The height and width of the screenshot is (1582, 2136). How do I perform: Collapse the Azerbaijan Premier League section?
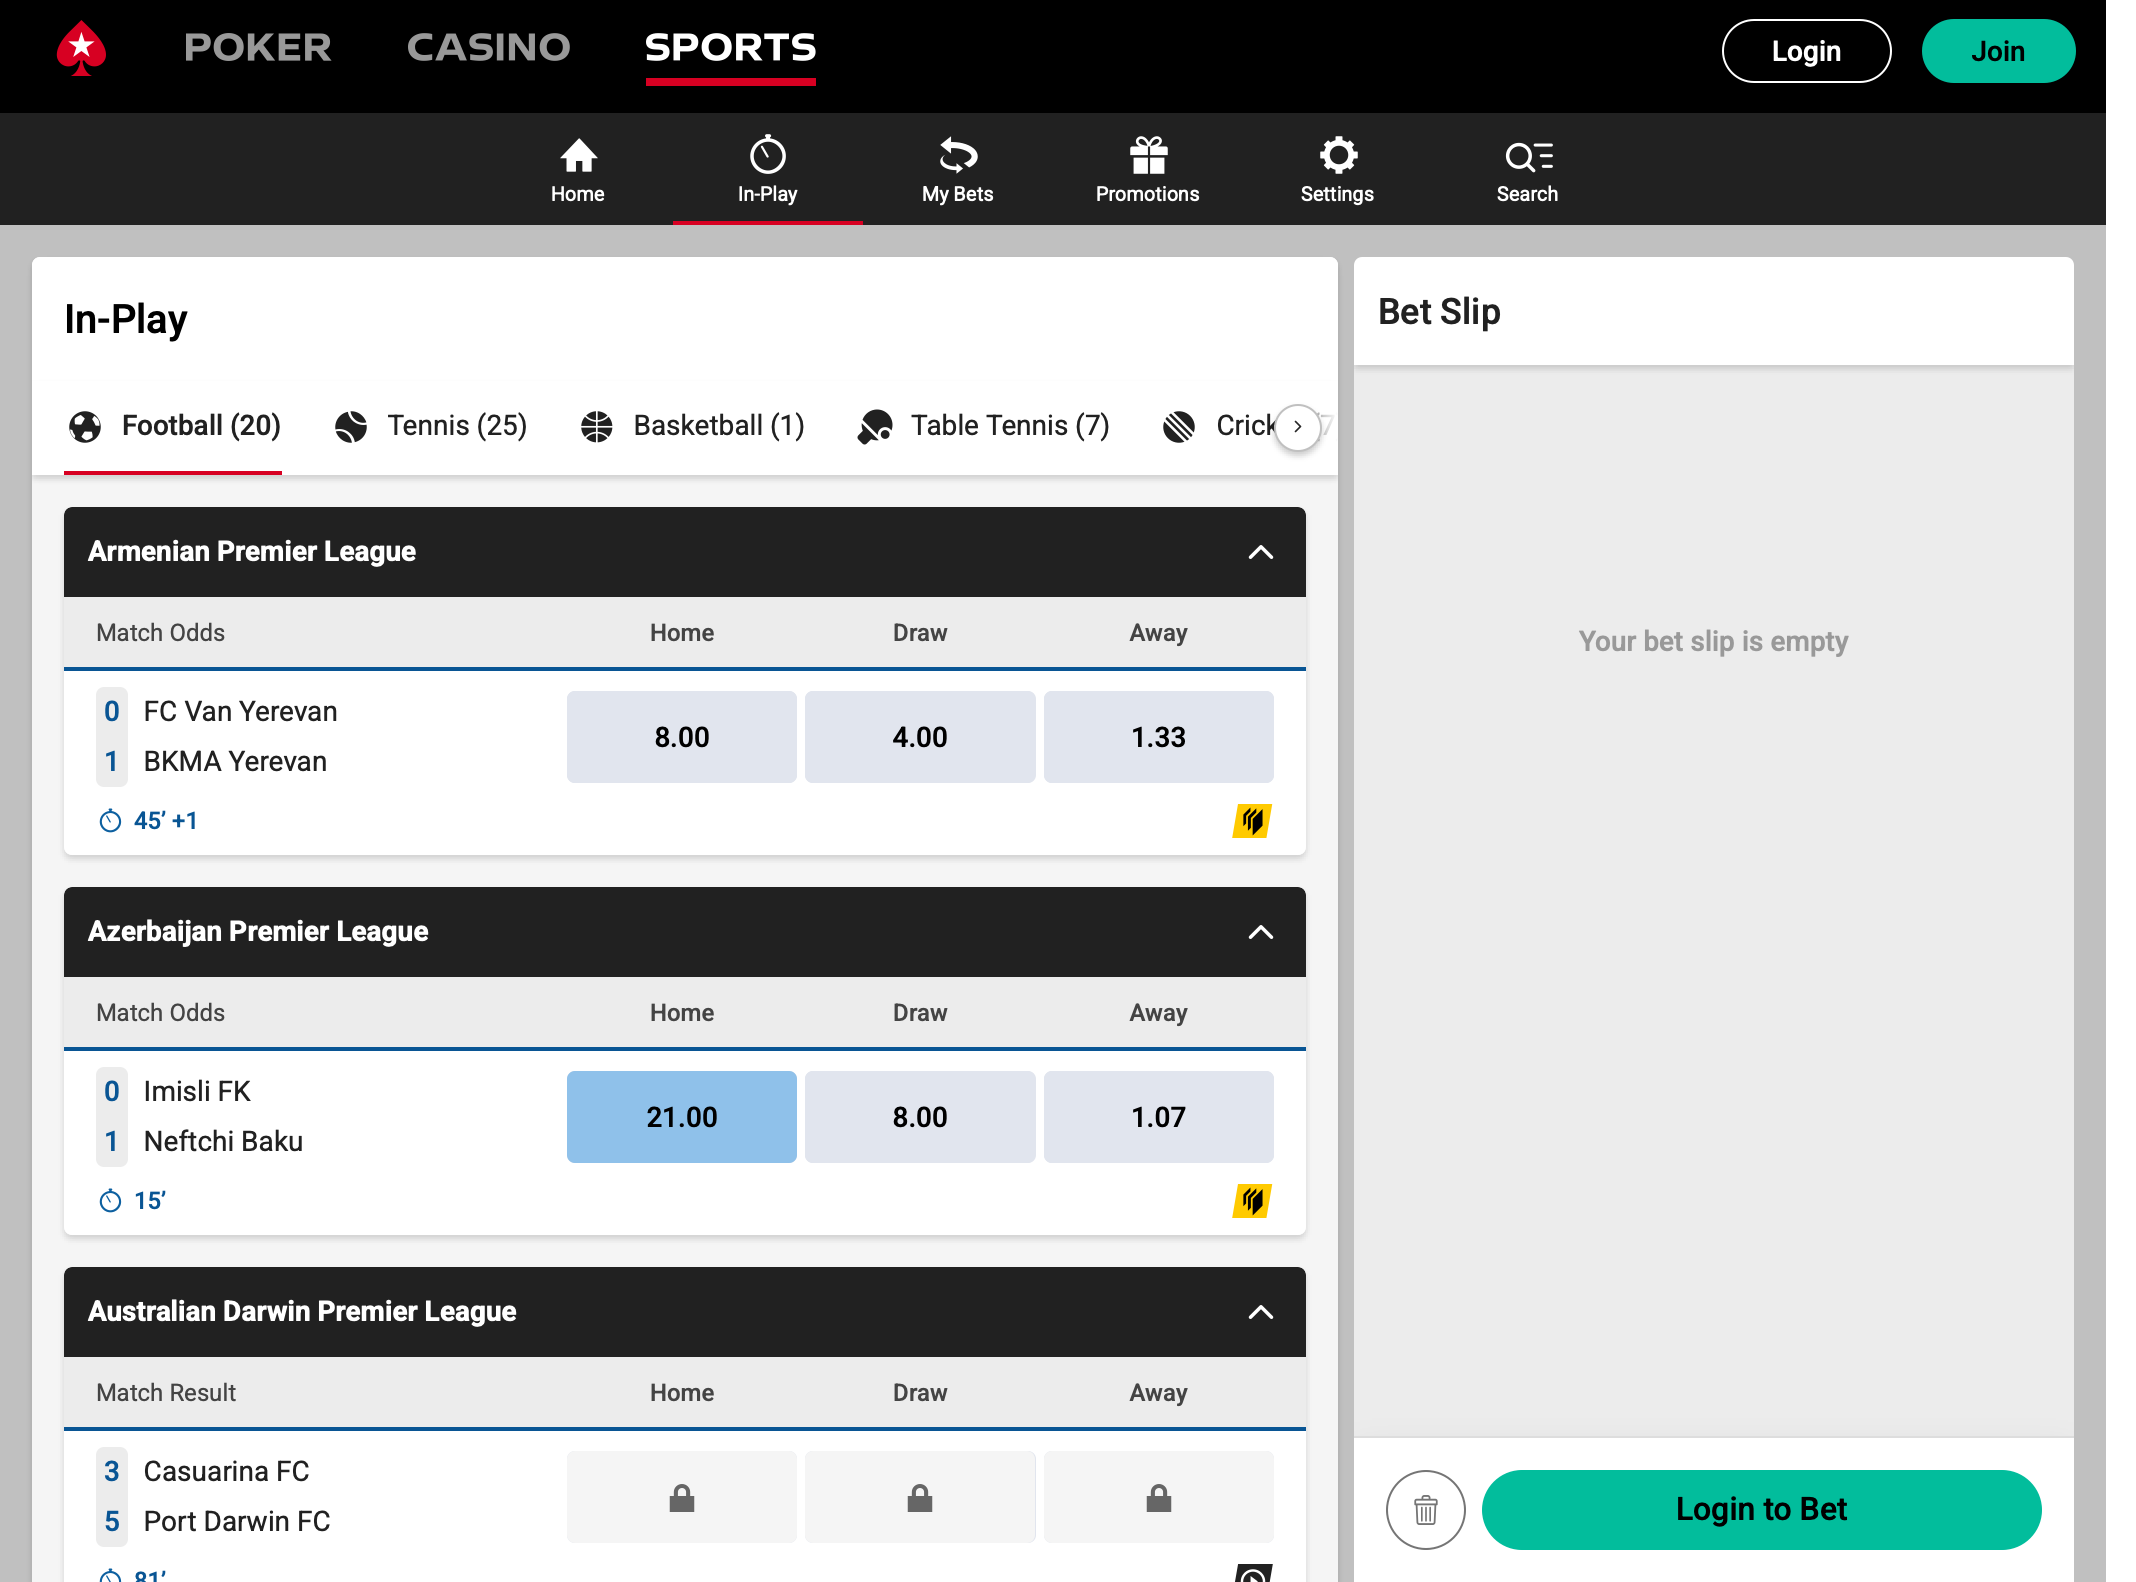(1260, 932)
